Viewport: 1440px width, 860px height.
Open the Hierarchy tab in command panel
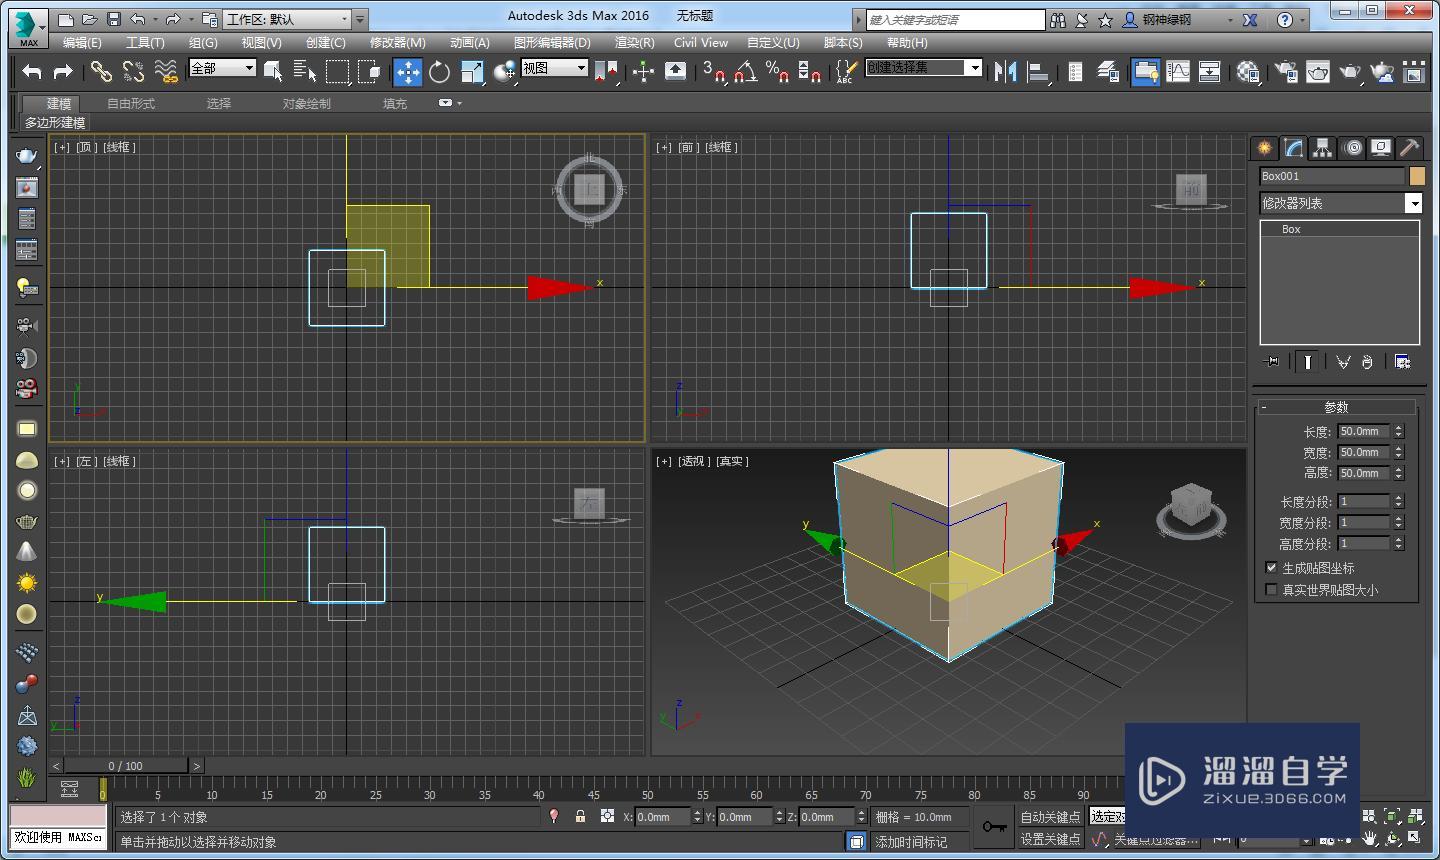point(1322,148)
